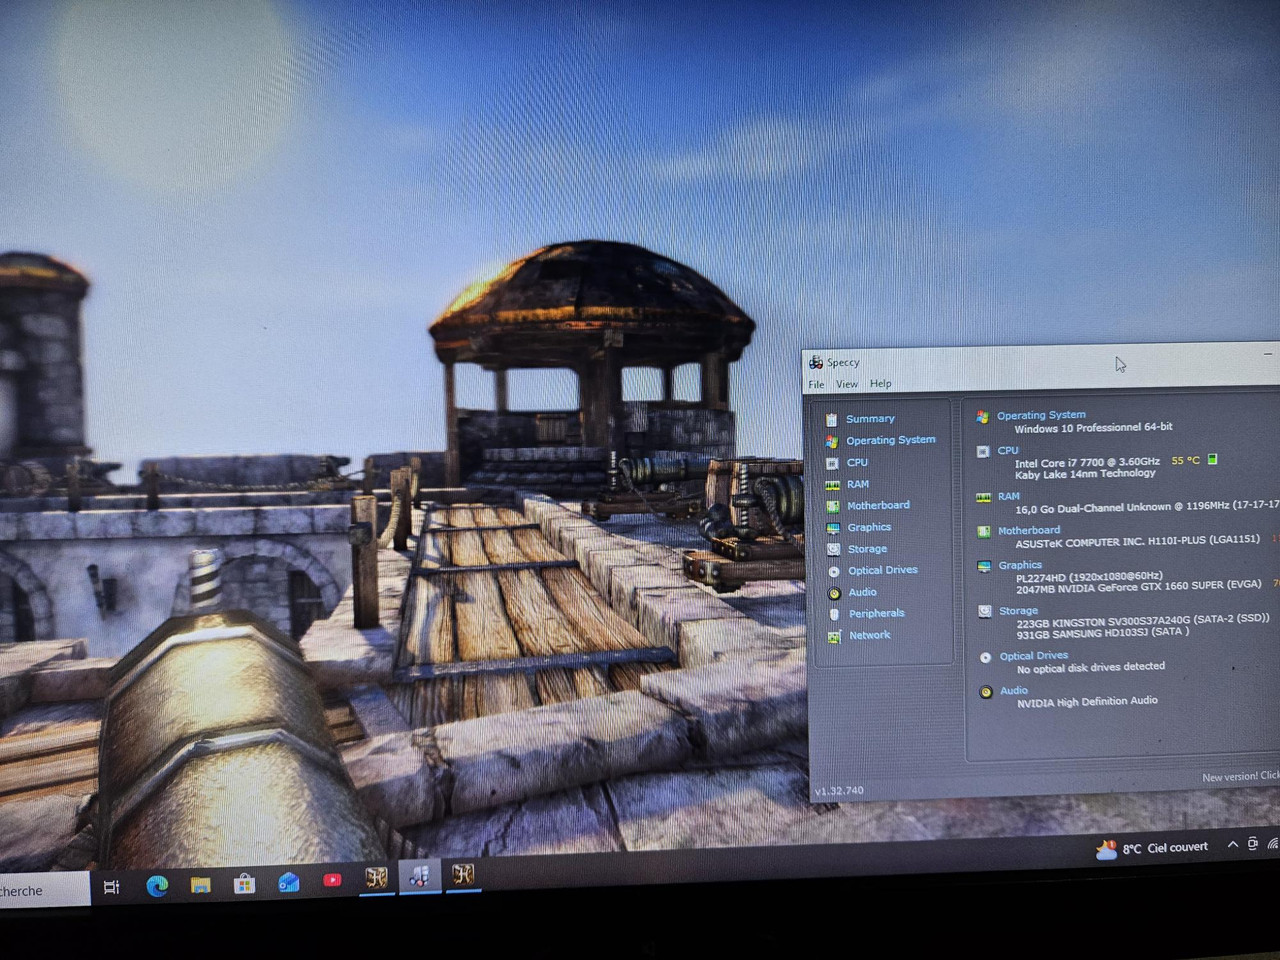Click the Motherboard heading link in summary
The width and height of the screenshot is (1280, 960).
[x=1028, y=531]
